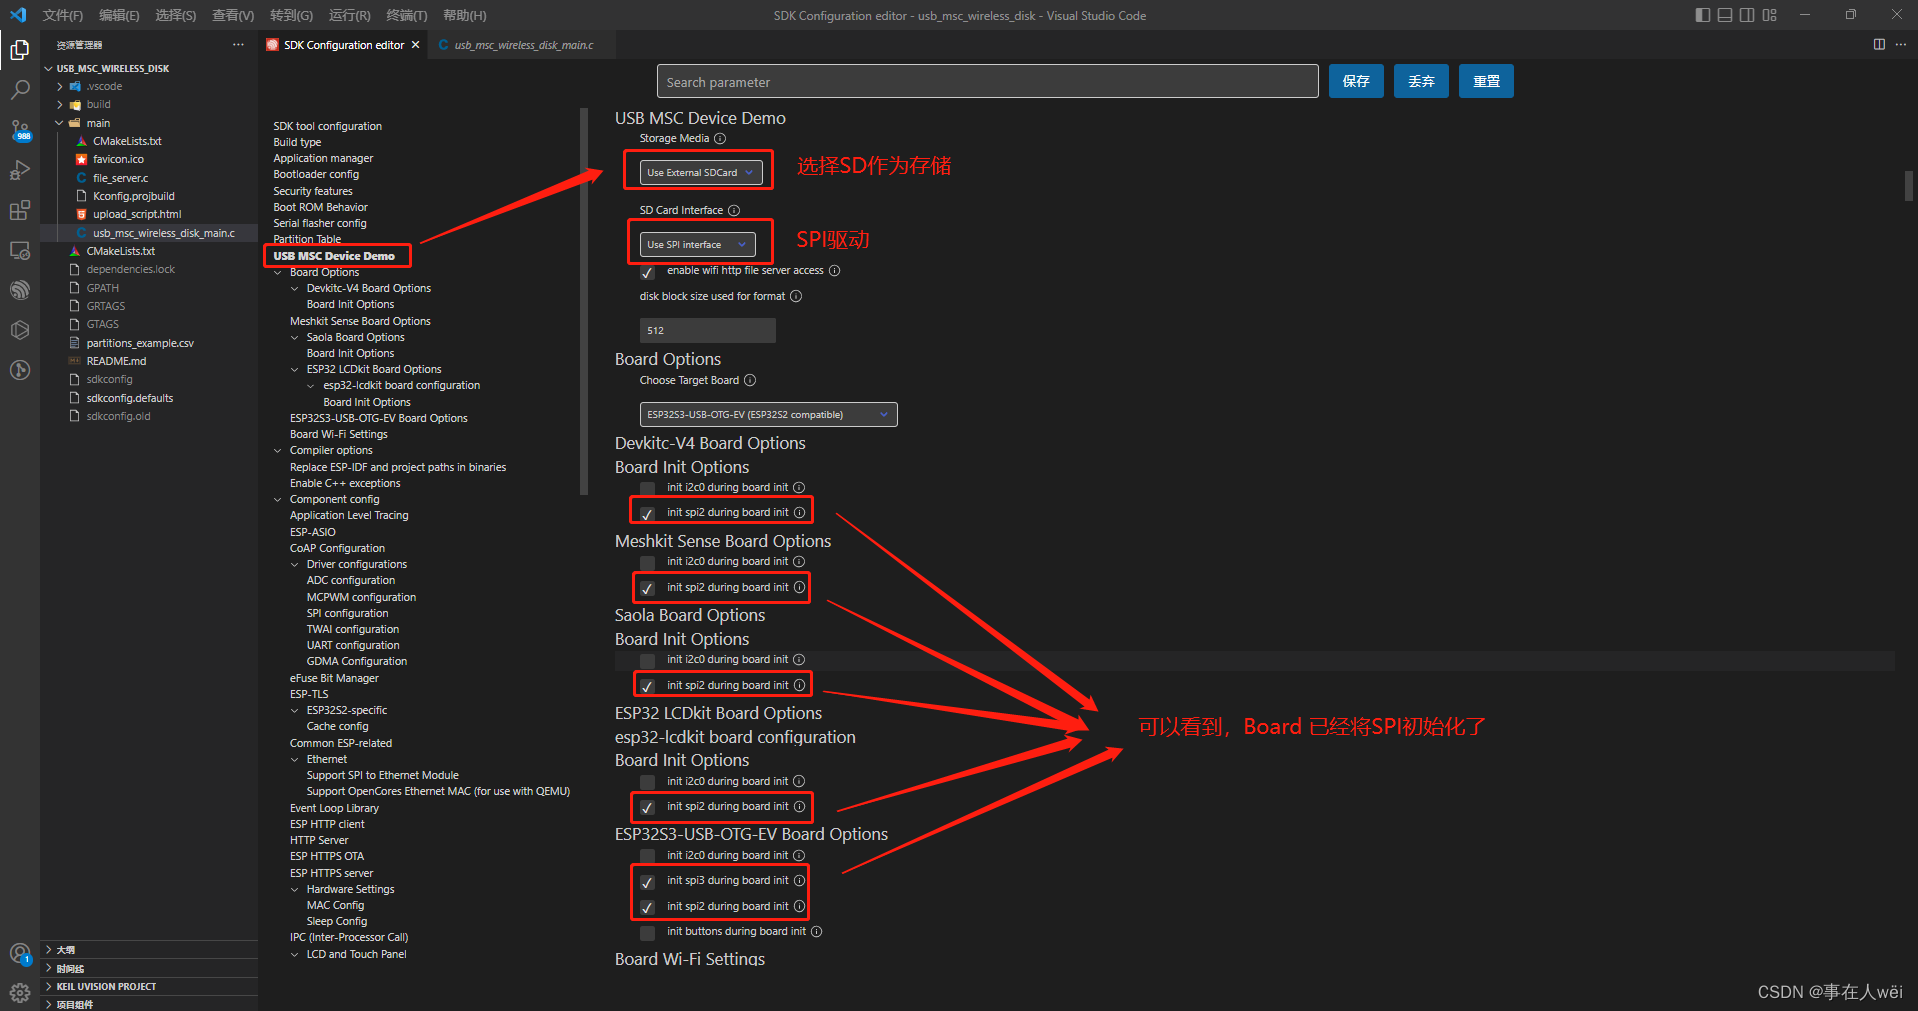The image size is (1918, 1011).
Task: Open editor more actions ellipsis
Action: pyautogui.click(x=1901, y=44)
